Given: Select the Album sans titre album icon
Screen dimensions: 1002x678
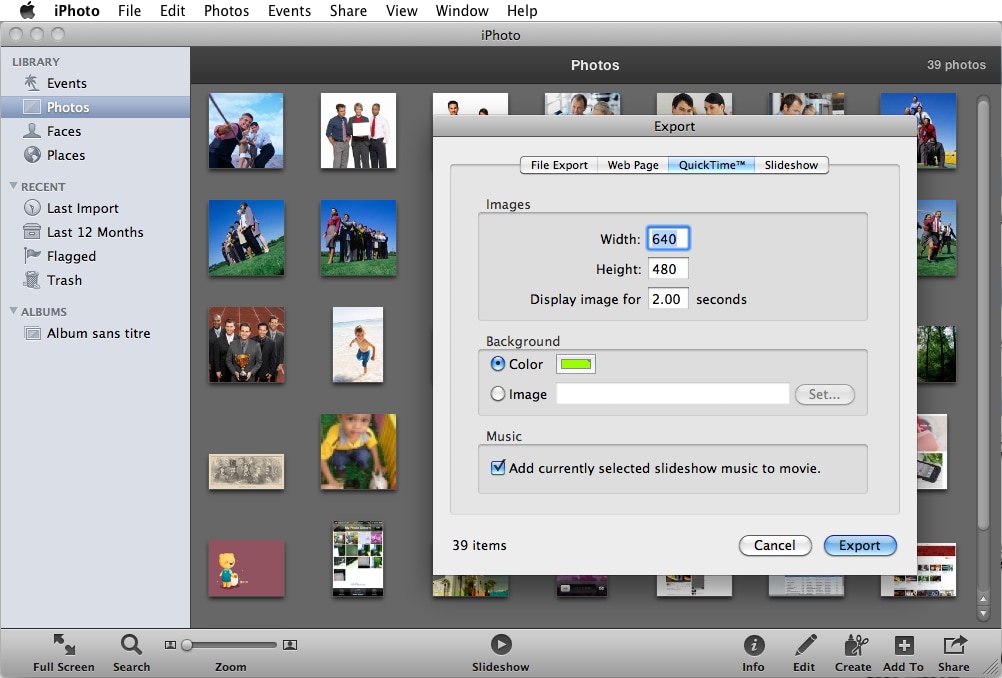Looking at the screenshot, I should point(32,333).
